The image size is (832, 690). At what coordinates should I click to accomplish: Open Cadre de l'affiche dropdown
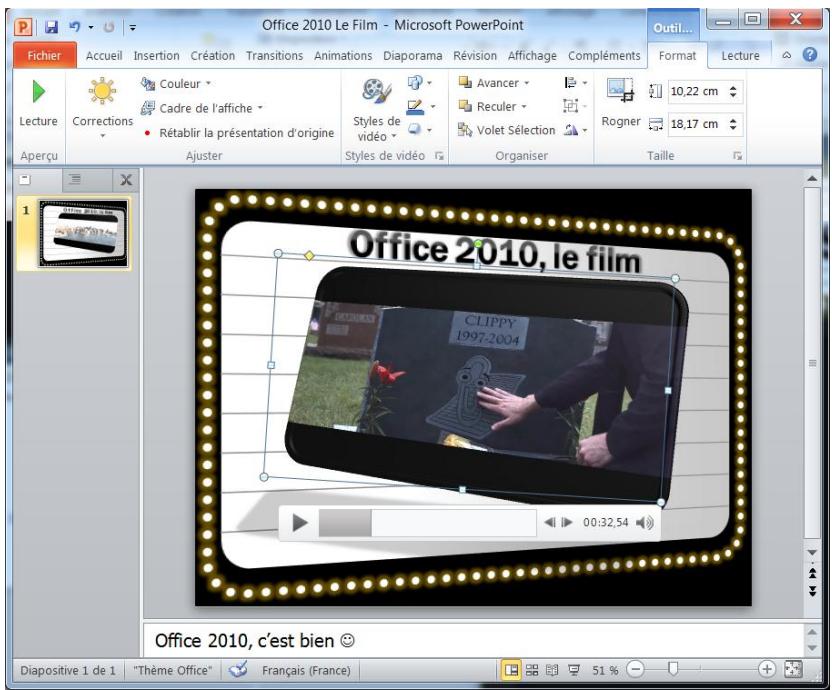tap(202, 108)
